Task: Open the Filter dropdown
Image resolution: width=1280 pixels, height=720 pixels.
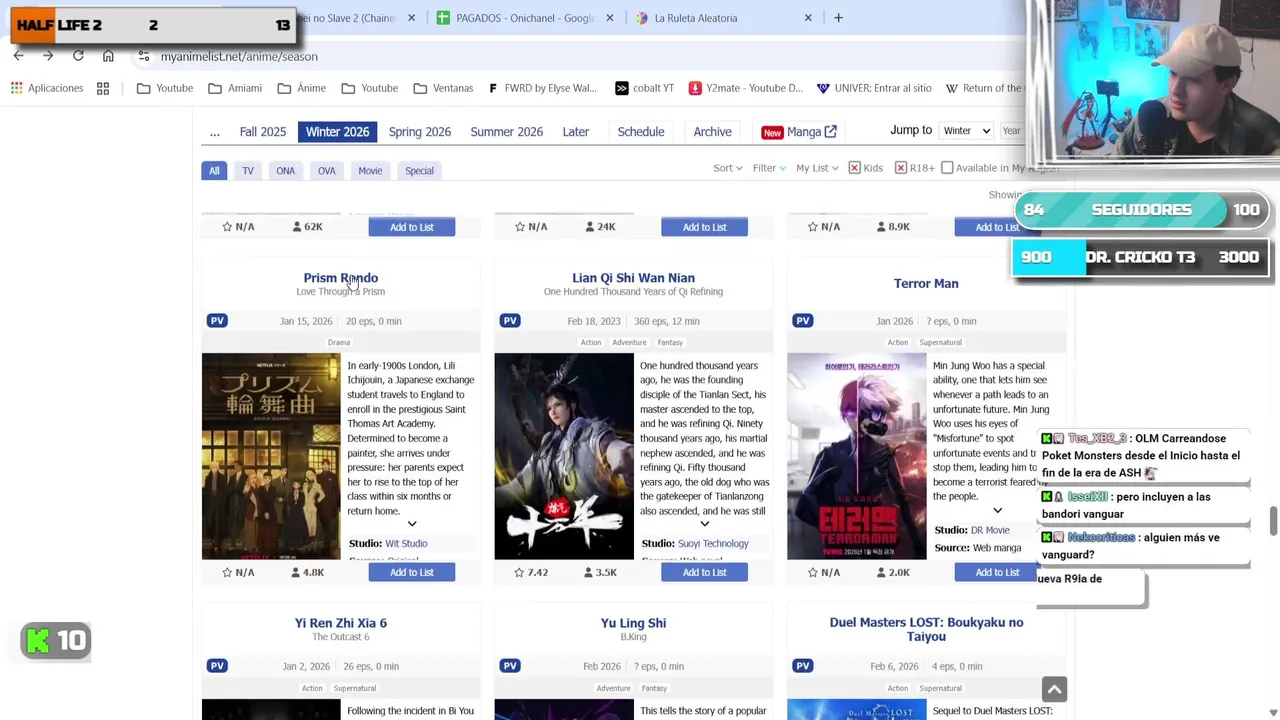Action: coord(769,168)
